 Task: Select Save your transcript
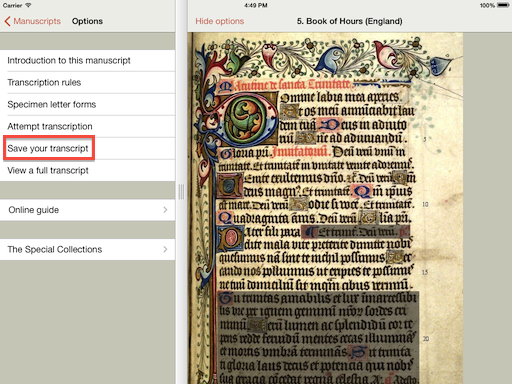[87, 148]
